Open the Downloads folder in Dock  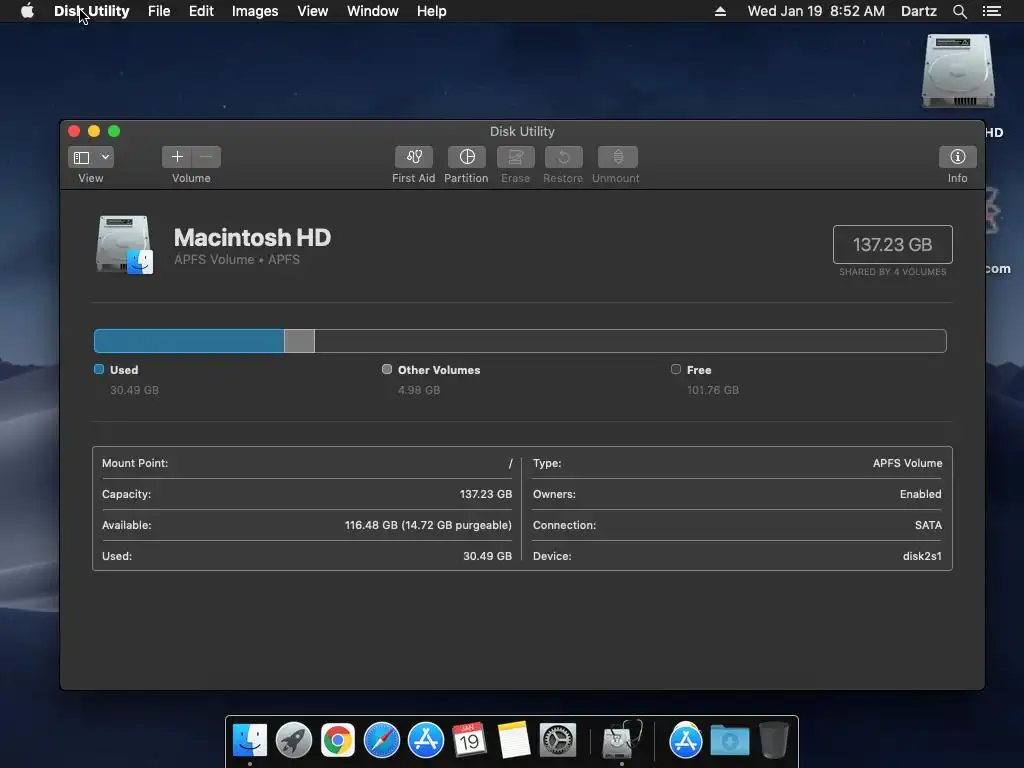(729, 741)
